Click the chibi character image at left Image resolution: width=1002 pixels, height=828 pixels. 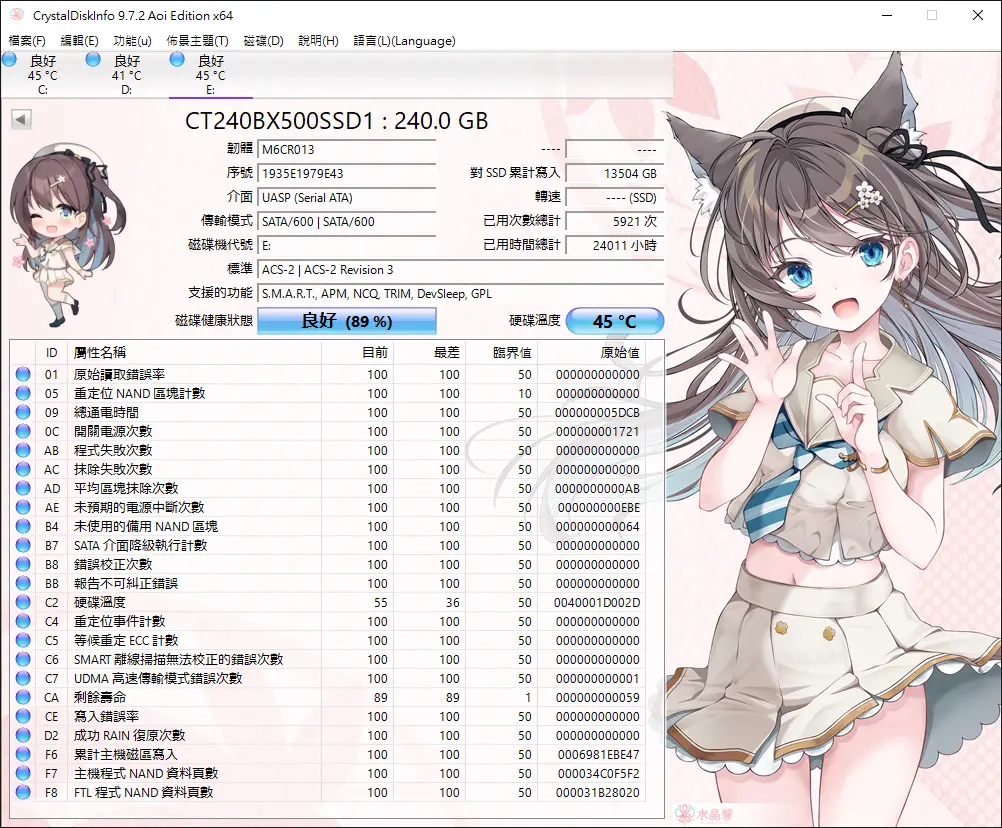69,234
